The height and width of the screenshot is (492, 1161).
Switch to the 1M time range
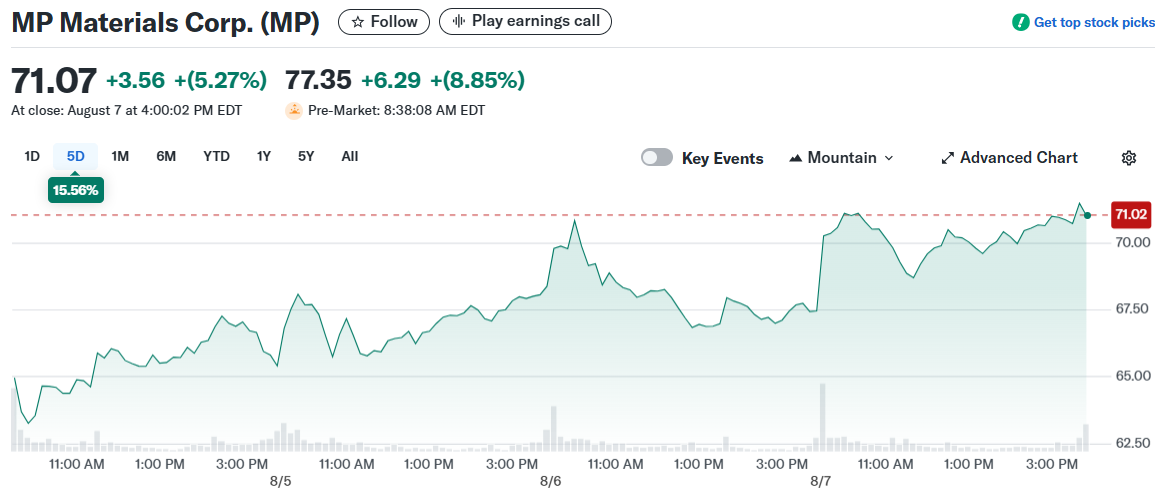(120, 156)
